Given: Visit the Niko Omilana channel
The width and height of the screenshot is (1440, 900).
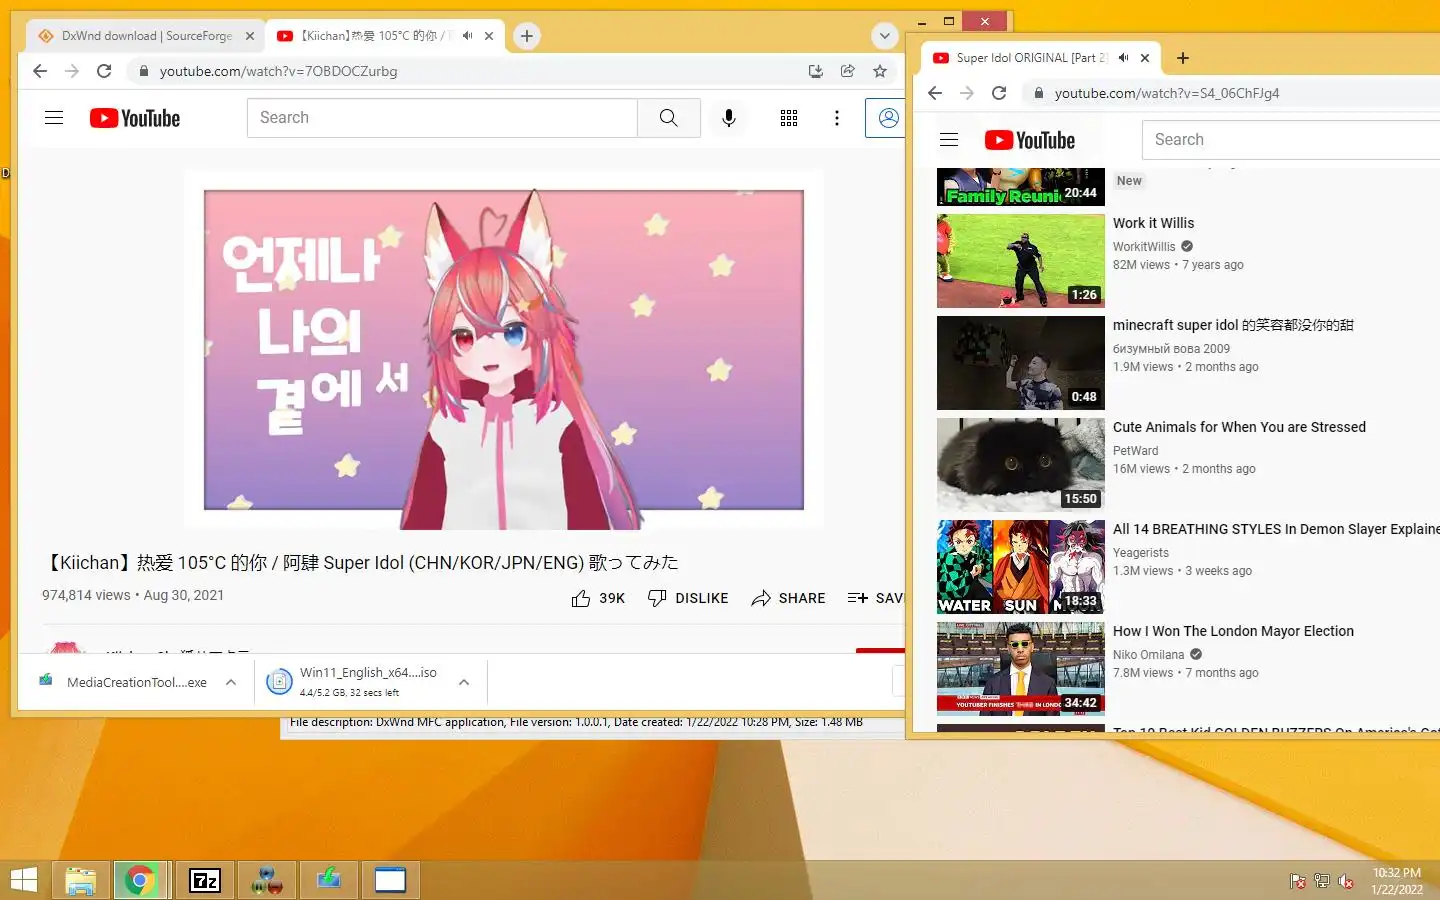Looking at the screenshot, I should point(1148,655).
